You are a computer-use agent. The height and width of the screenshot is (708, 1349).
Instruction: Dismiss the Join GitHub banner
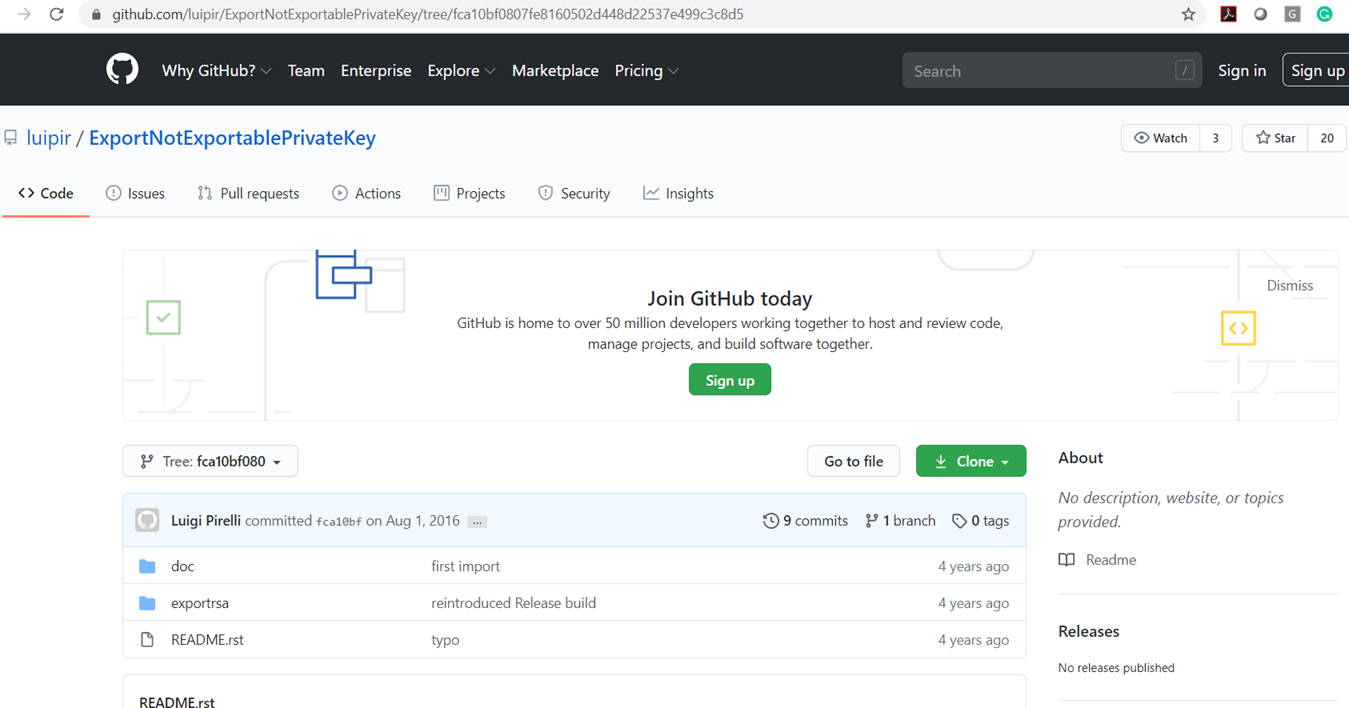point(1290,285)
